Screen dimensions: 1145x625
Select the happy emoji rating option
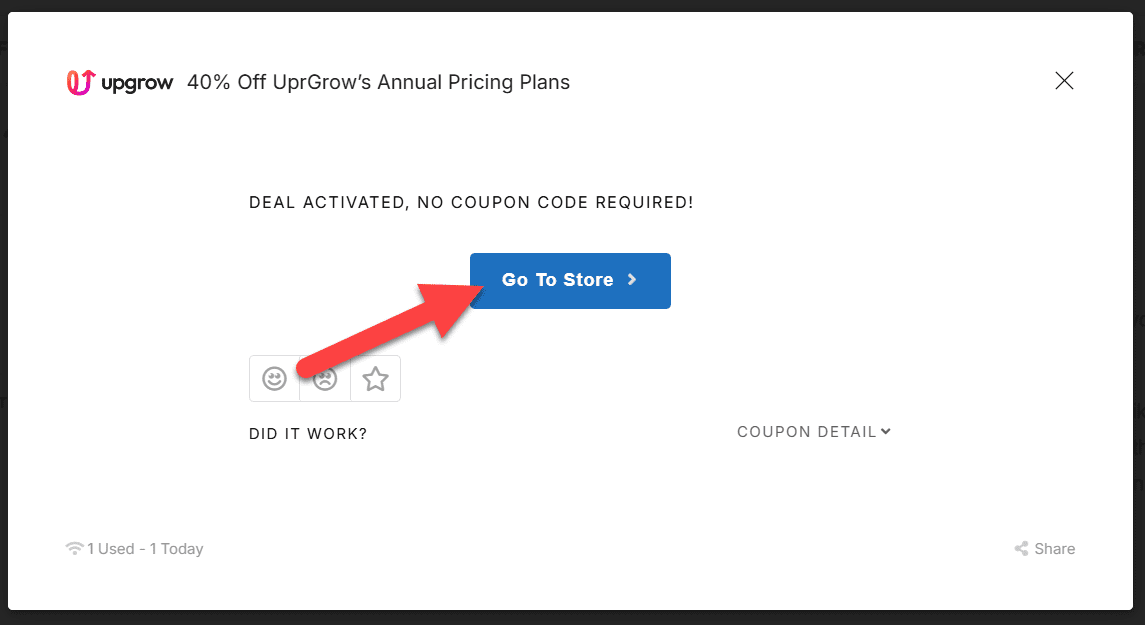pos(274,378)
